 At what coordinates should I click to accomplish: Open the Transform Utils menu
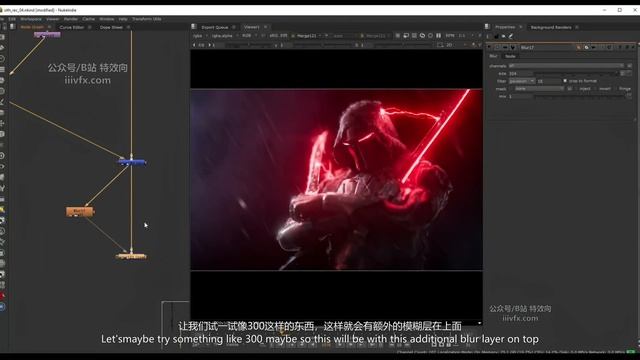(147, 19)
